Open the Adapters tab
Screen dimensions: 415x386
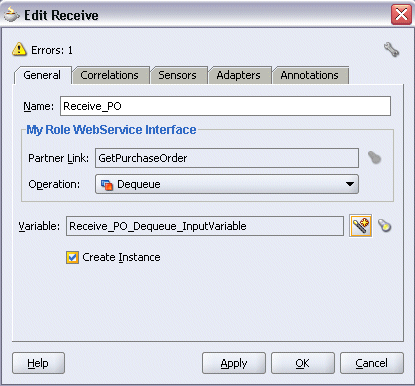pos(239,75)
